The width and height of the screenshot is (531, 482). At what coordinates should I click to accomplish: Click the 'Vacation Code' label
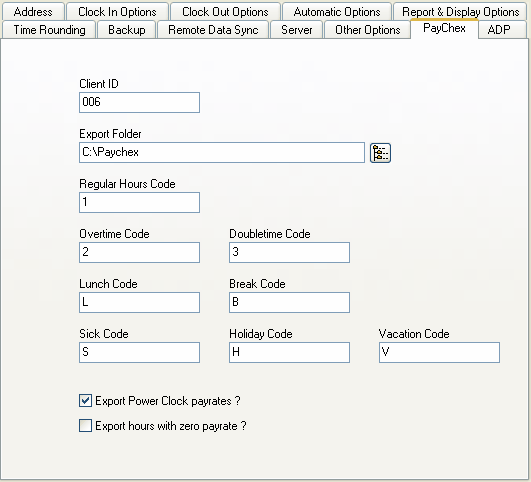[414, 334]
